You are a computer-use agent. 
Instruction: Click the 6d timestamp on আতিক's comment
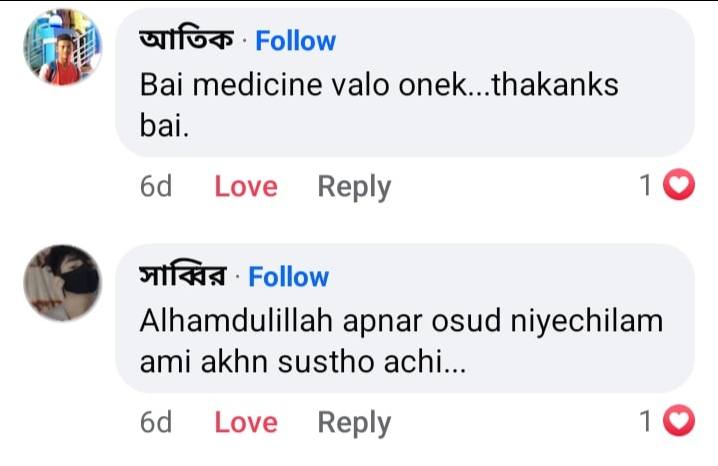coord(156,186)
